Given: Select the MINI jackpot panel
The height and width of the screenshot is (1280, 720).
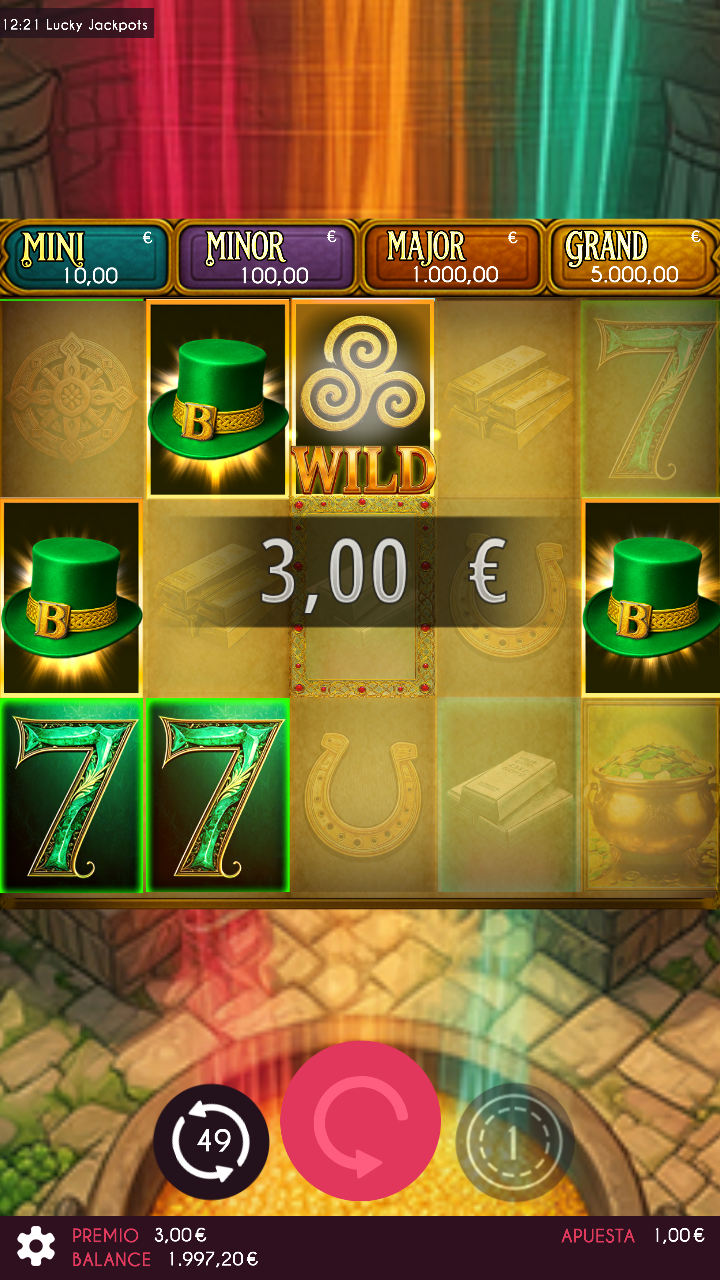Looking at the screenshot, I should (x=88, y=257).
